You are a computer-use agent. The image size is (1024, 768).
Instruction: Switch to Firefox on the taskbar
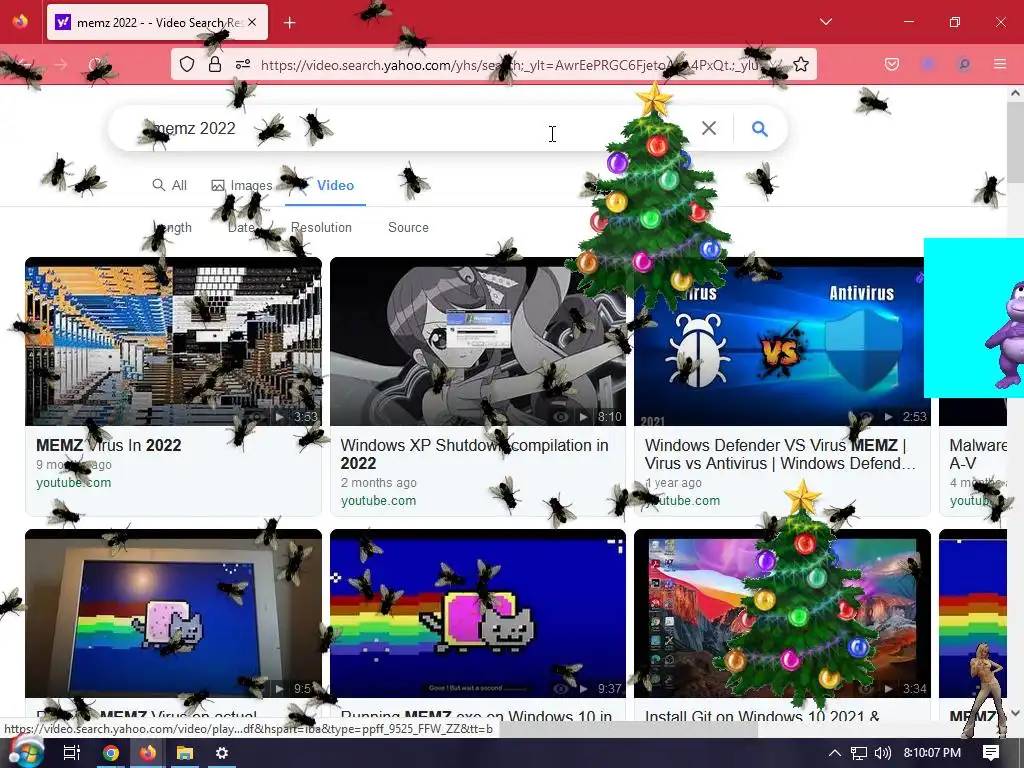pyautogui.click(x=148, y=753)
